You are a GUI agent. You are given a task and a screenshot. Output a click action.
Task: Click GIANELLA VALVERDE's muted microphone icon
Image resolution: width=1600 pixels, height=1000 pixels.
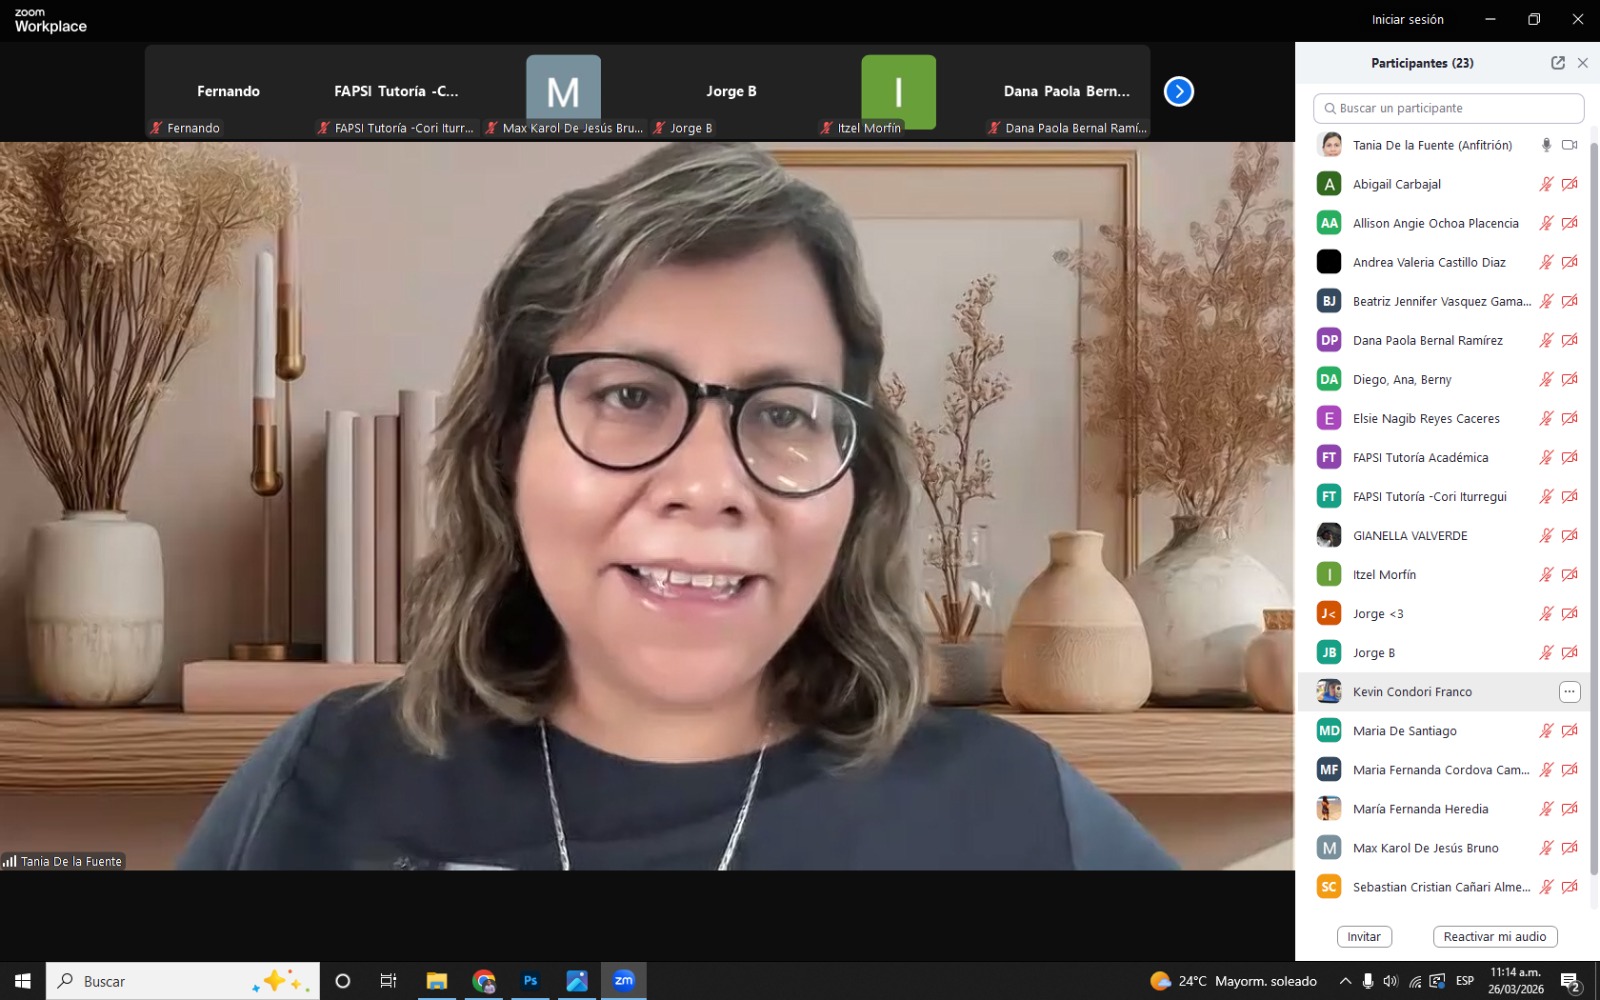click(x=1546, y=536)
